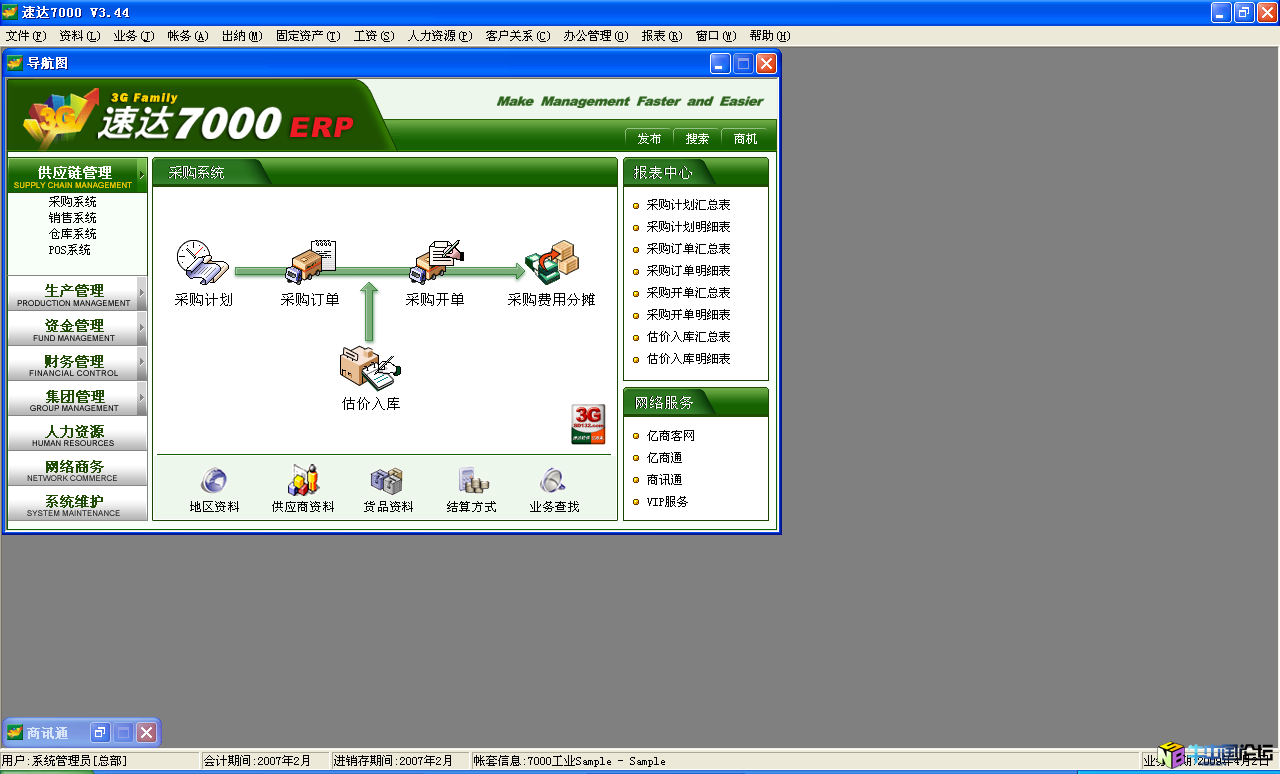
Task: Select POS系统 in the sidebar list
Action: tap(70, 250)
